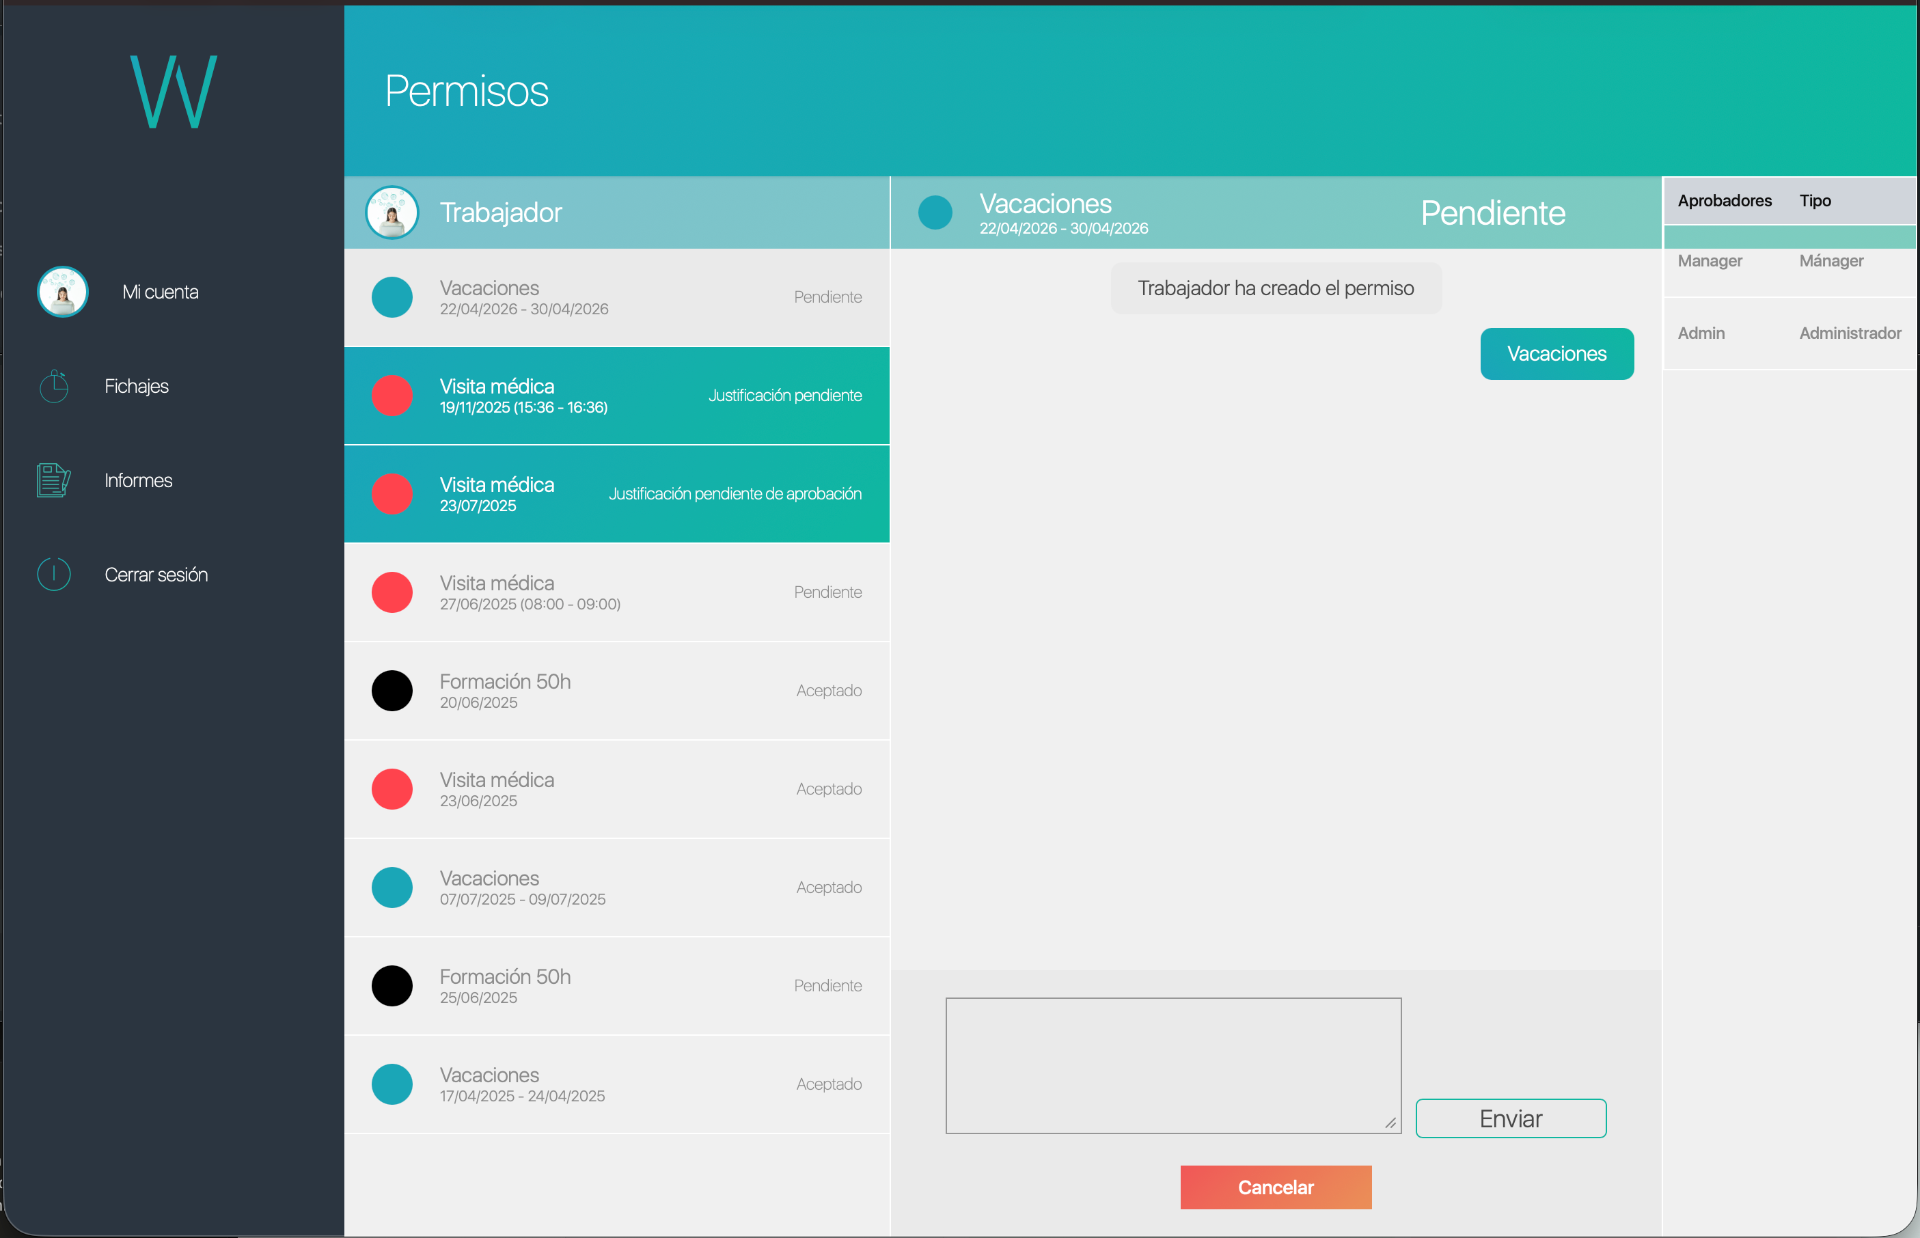Click the Enviar button
This screenshot has width=1920, height=1238.
(1511, 1119)
